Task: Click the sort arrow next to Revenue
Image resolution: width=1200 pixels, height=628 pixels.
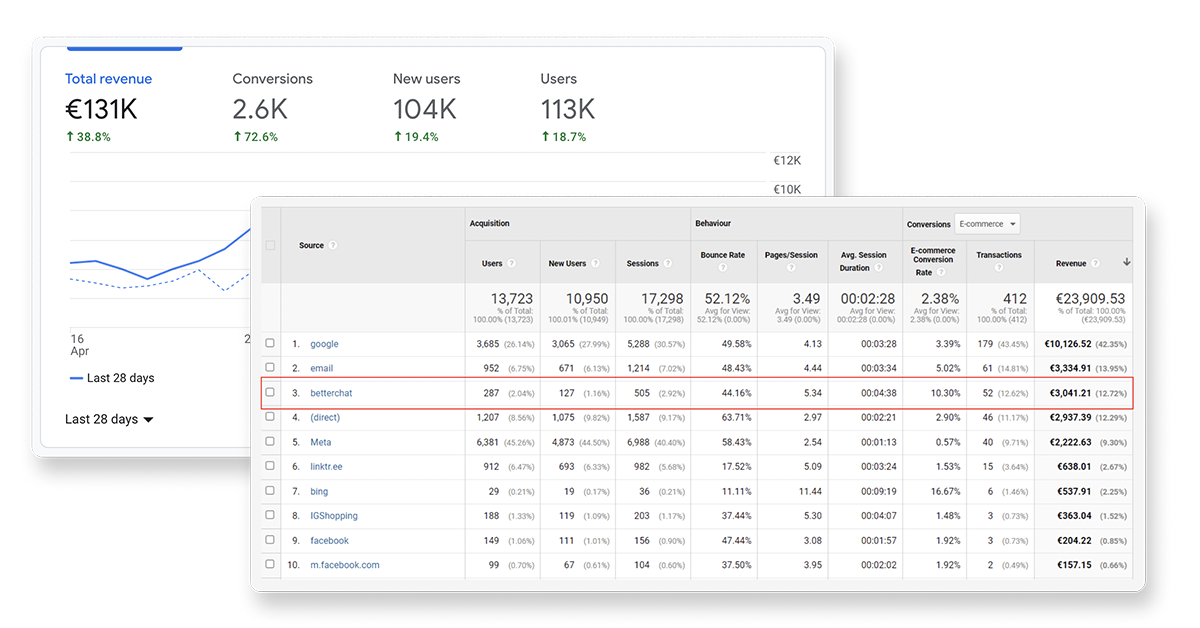Action: coord(1127,263)
